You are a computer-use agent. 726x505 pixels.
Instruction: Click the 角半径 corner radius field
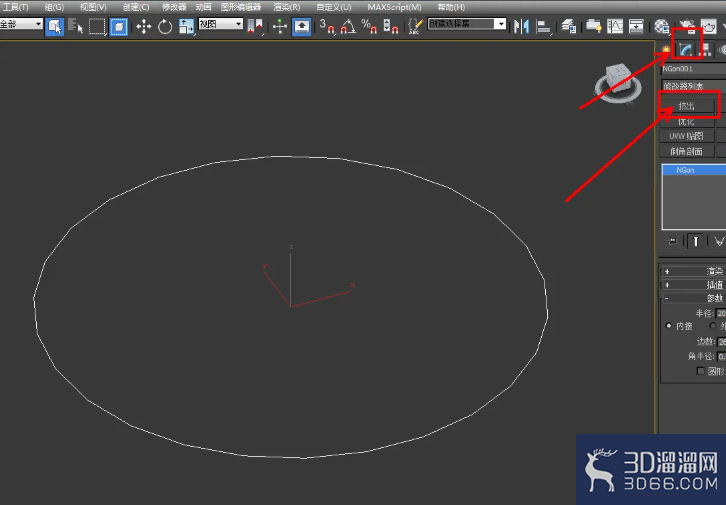[721, 356]
